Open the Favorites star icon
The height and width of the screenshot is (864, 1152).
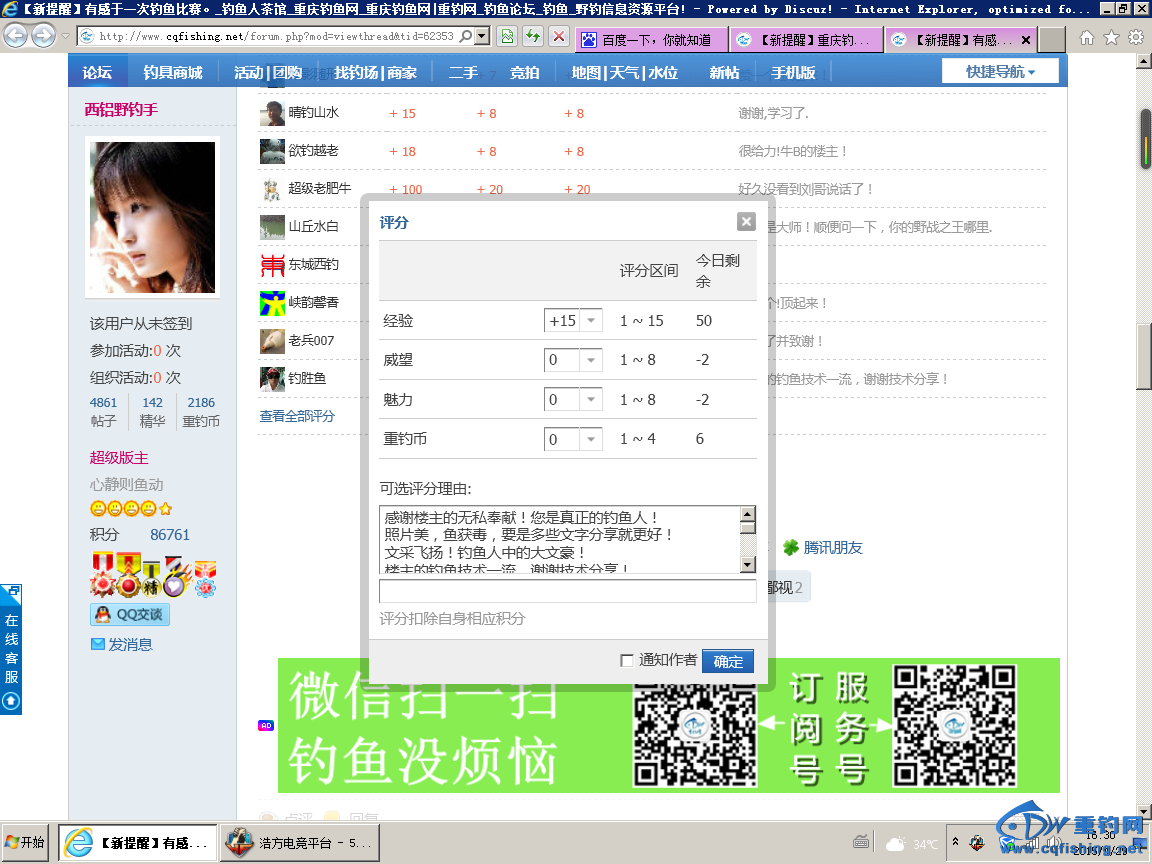point(1112,37)
